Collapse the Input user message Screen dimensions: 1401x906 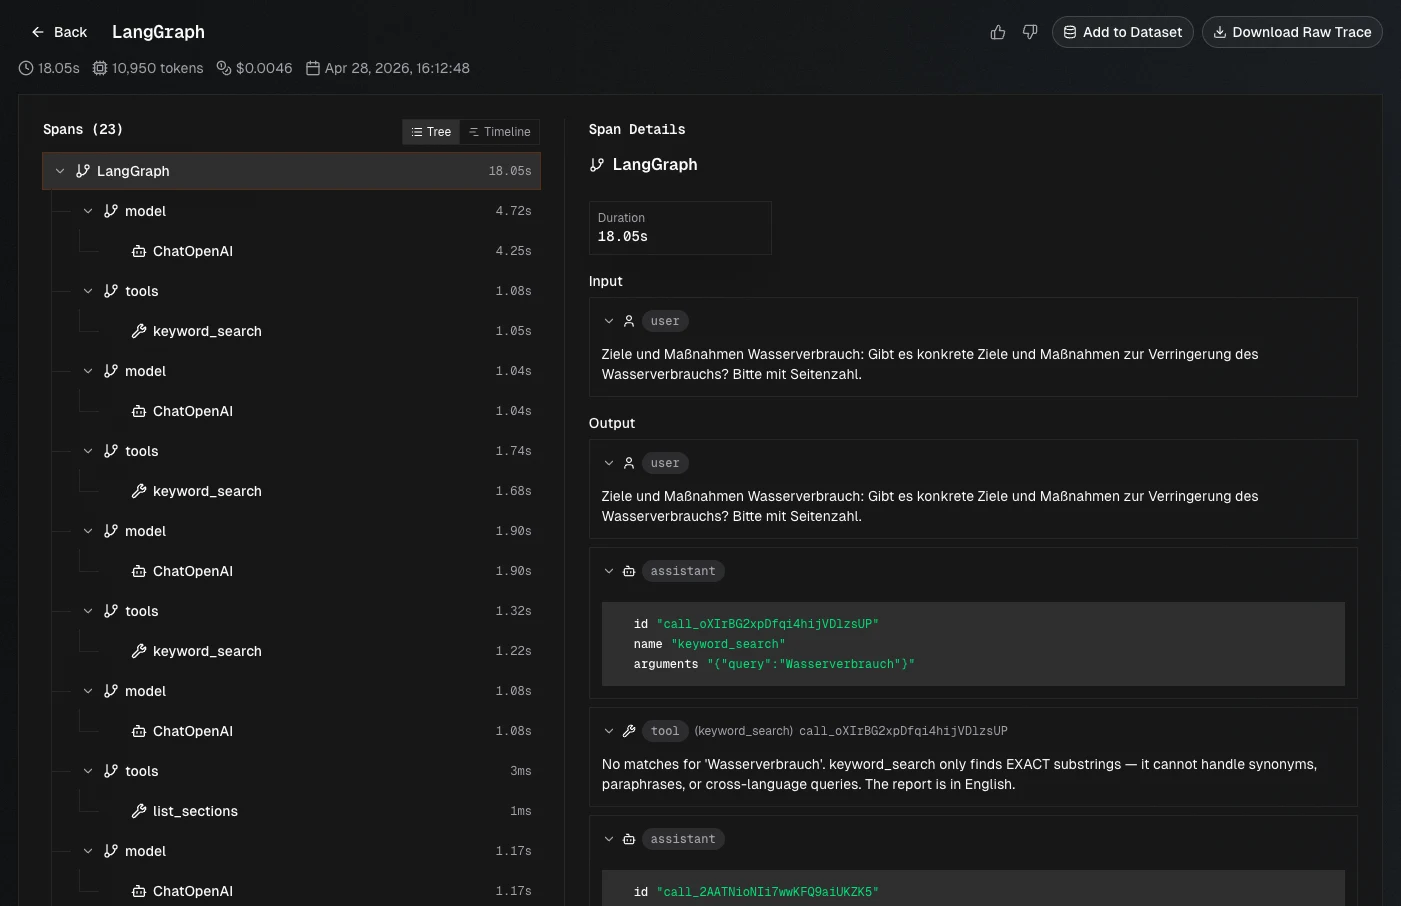[x=609, y=321]
